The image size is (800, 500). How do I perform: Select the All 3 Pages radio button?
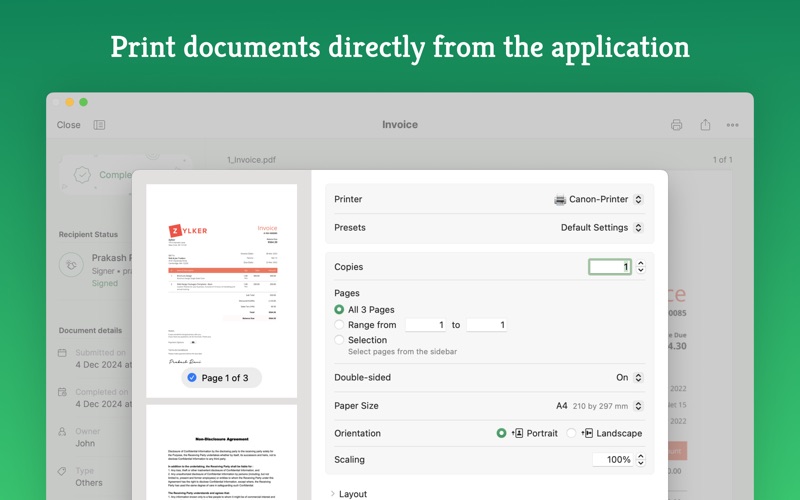(x=340, y=310)
